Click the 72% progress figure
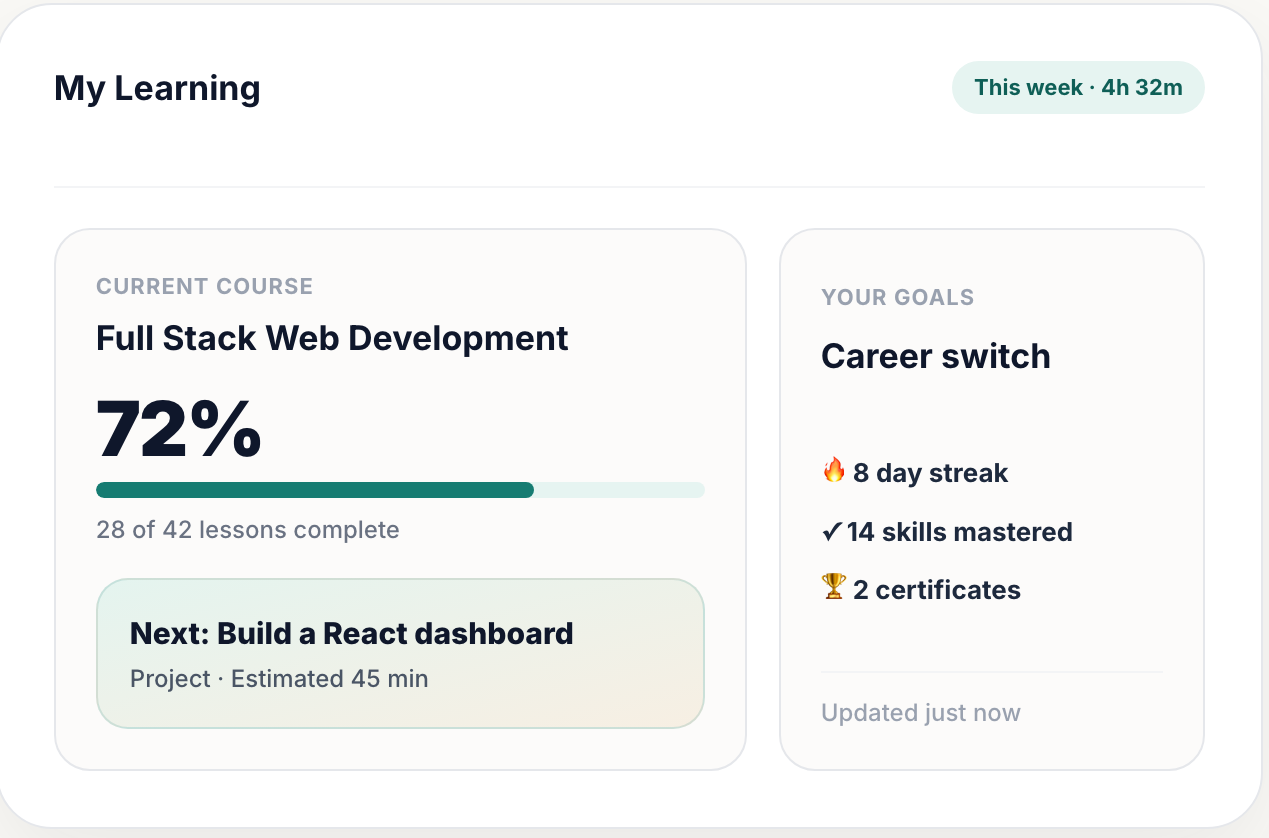1269x838 pixels. 179,429
